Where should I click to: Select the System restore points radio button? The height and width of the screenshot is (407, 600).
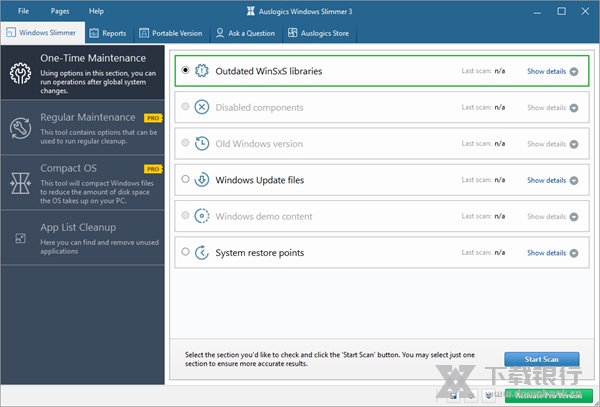click(x=186, y=252)
